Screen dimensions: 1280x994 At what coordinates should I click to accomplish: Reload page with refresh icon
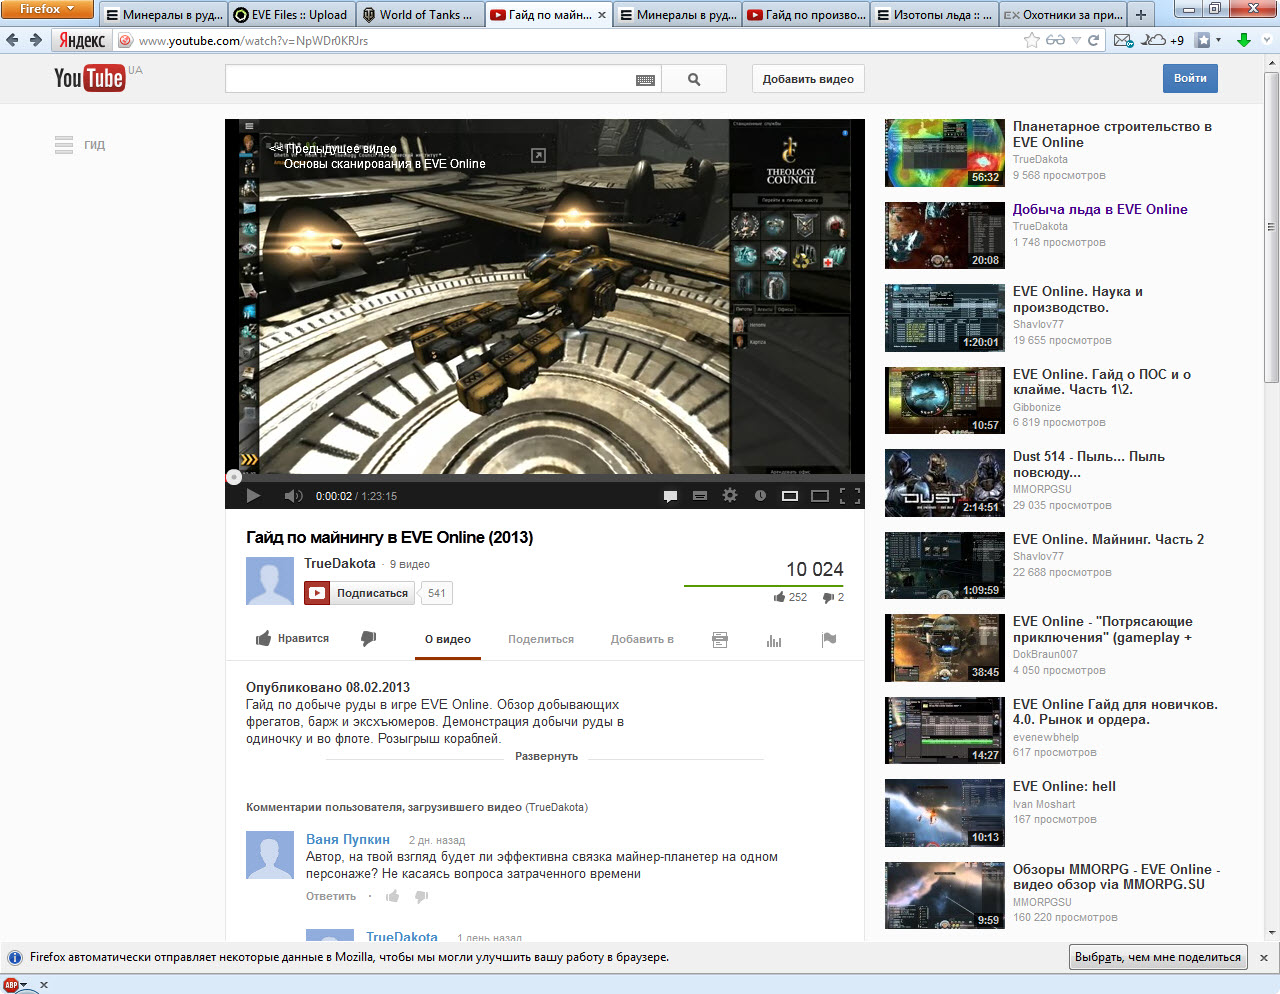coord(1094,40)
